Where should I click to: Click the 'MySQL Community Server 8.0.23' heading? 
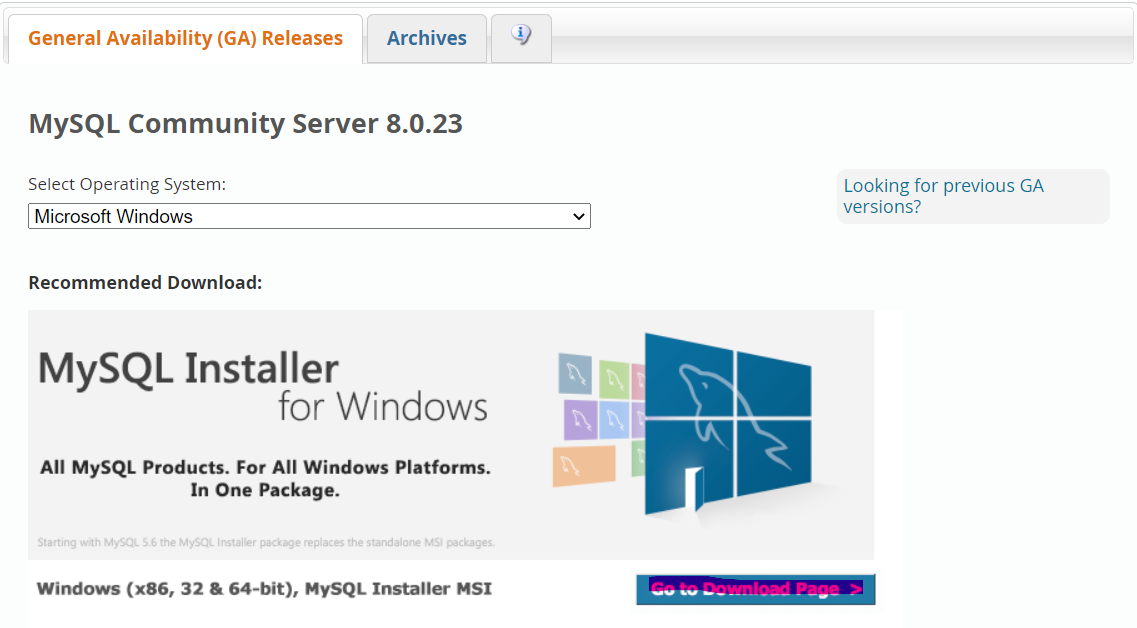[245, 124]
